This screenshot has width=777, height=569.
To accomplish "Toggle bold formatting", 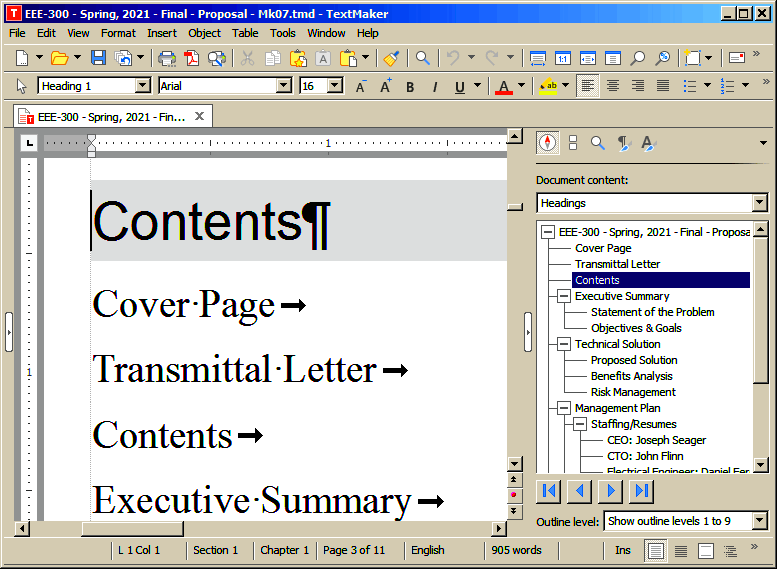I will pos(410,87).
